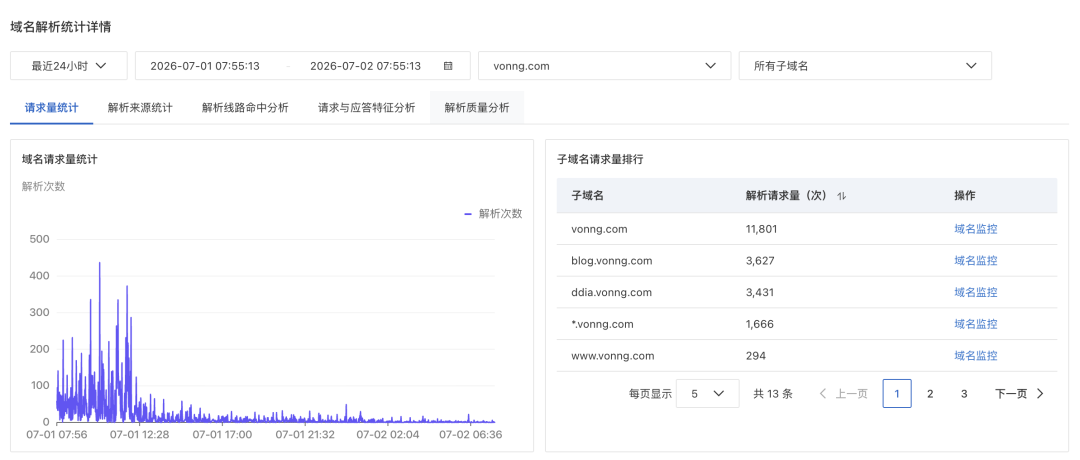Open the 最近24小时 time range dropdown
This screenshot has width=1080, height=460.
point(69,66)
